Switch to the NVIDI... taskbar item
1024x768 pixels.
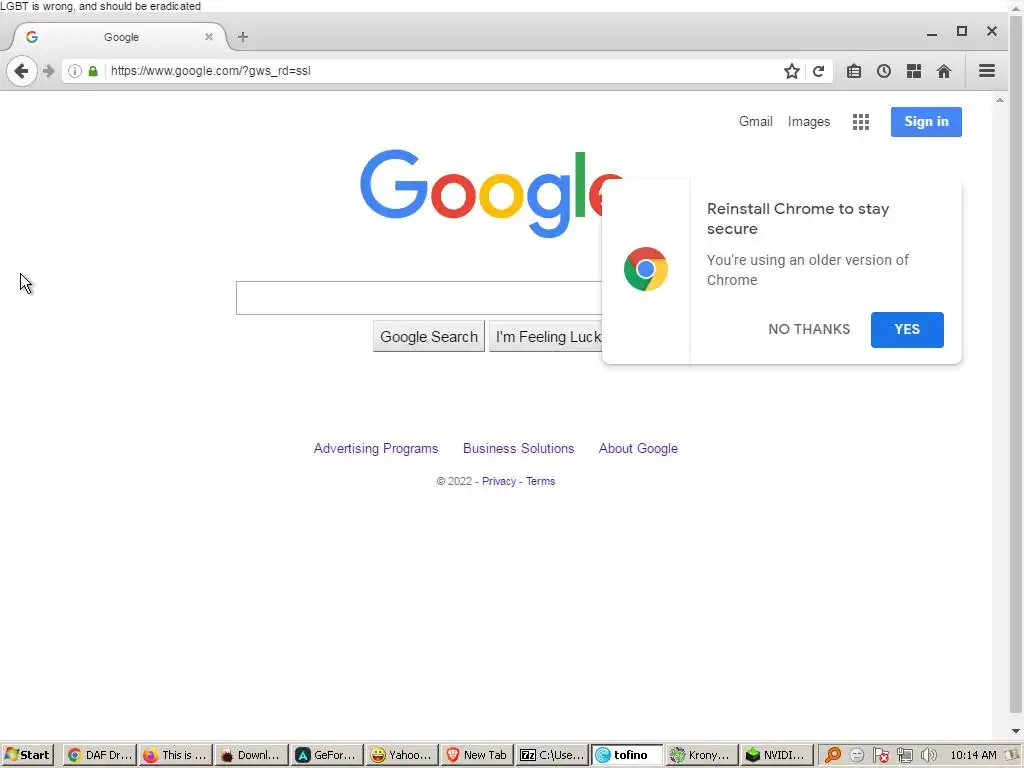point(777,755)
